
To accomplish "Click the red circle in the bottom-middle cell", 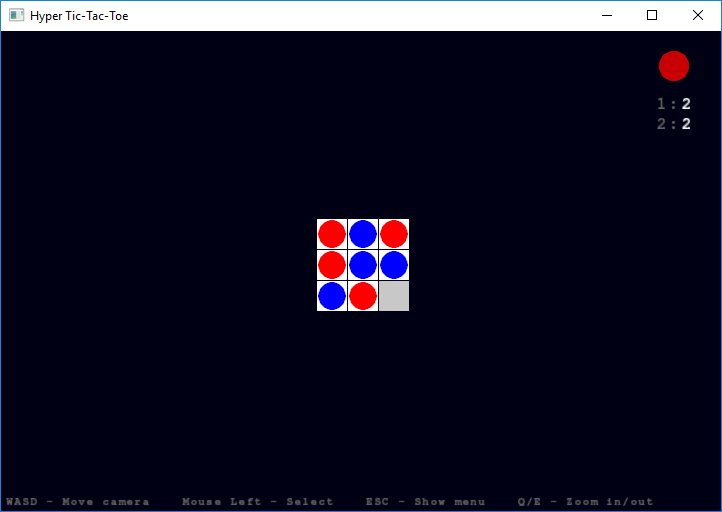I will tap(363, 296).
